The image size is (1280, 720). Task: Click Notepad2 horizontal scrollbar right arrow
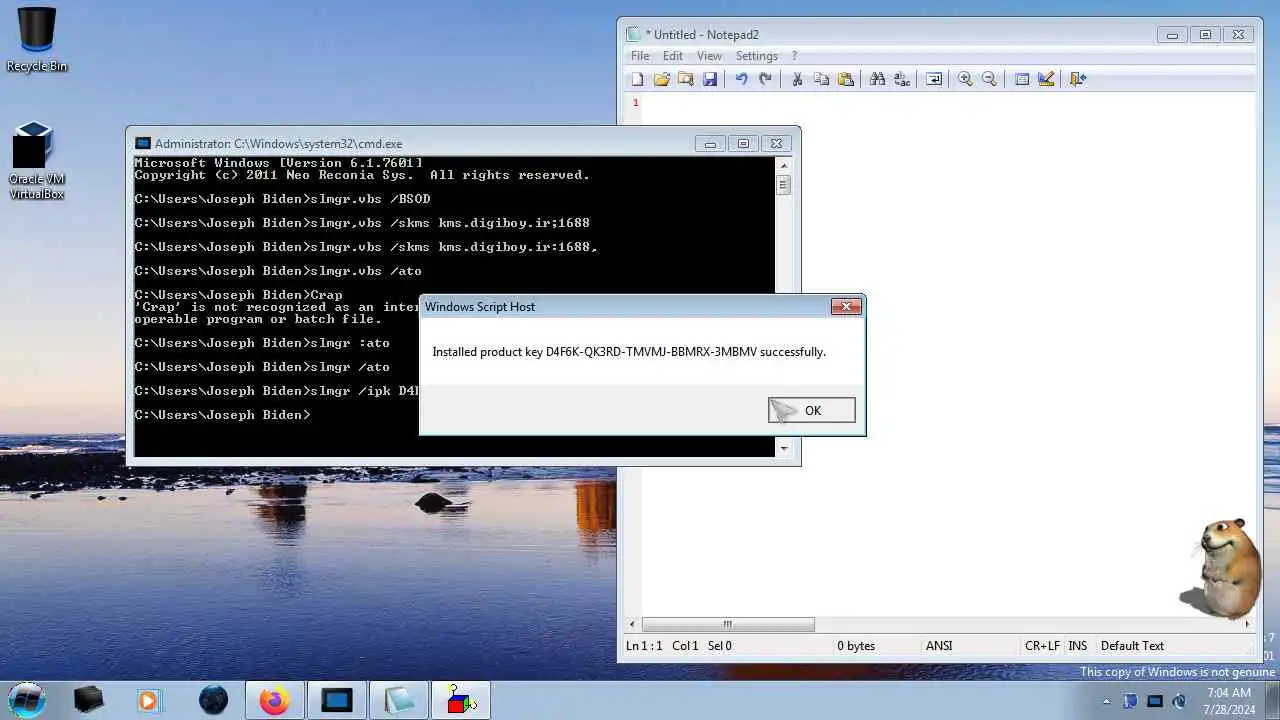pyautogui.click(x=1247, y=625)
